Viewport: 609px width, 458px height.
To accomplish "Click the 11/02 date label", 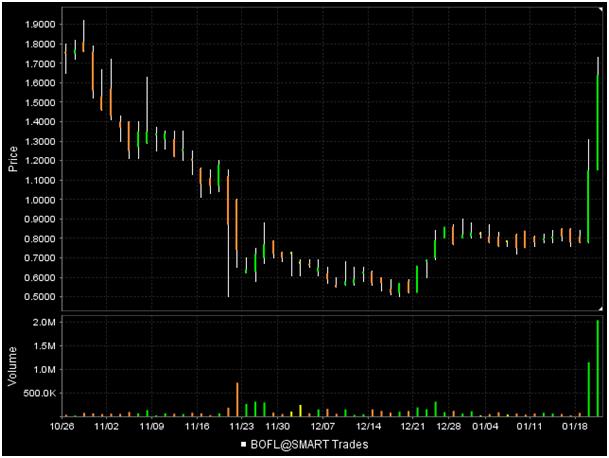I will tap(106, 426).
